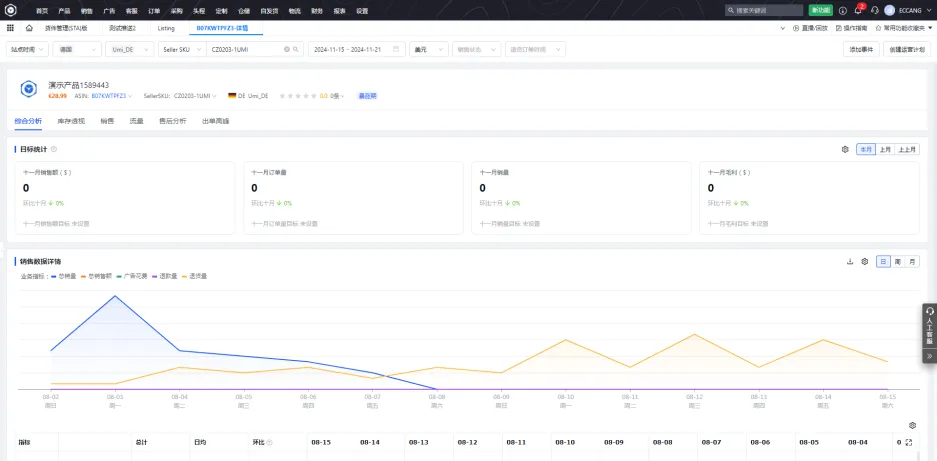Collapse the side widget double-arrow
The image size is (937, 461).
[929, 356]
